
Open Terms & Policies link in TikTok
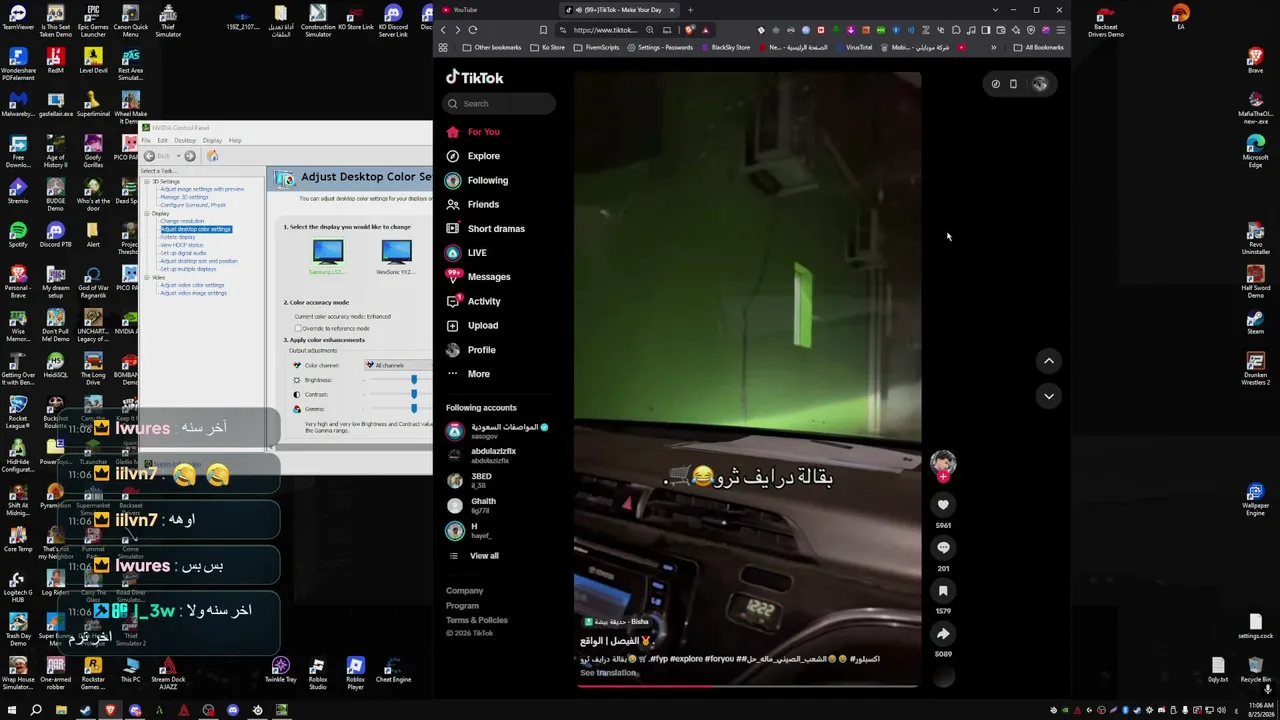pos(477,620)
